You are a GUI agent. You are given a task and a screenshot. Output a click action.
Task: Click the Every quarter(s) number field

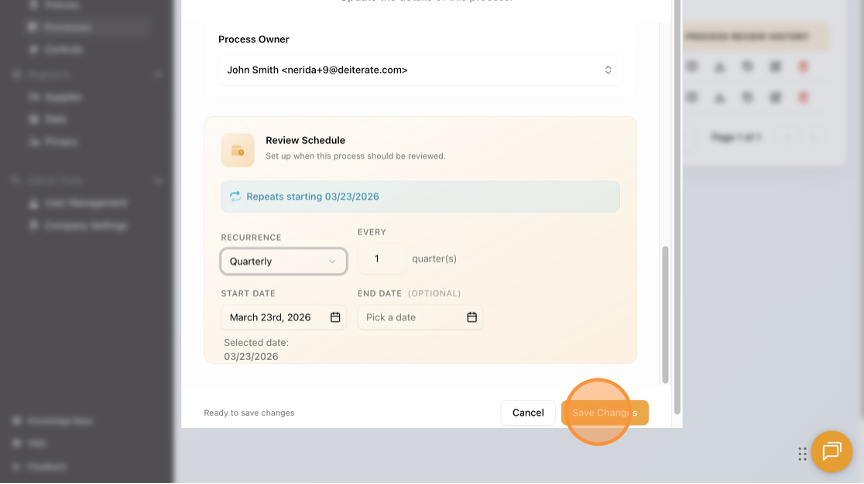coord(377,259)
